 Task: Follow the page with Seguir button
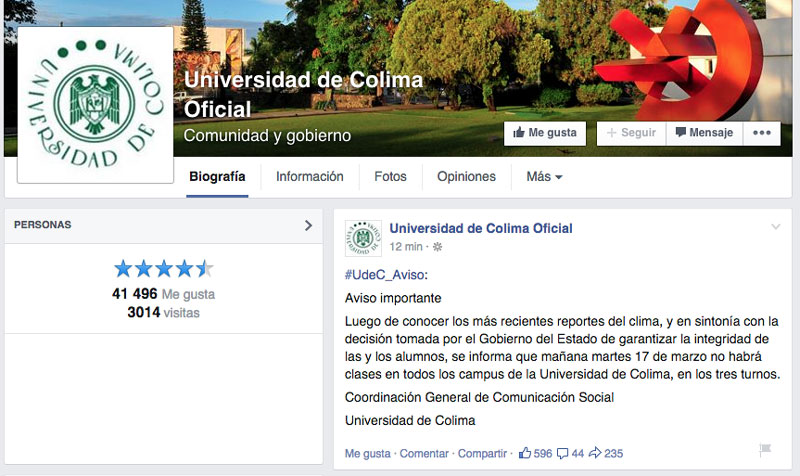click(x=631, y=133)
